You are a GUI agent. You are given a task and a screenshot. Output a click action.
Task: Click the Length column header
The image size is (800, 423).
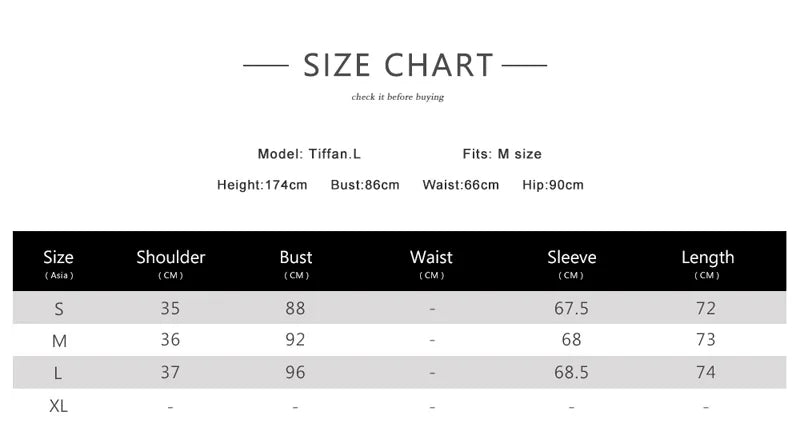pos(707,258)
